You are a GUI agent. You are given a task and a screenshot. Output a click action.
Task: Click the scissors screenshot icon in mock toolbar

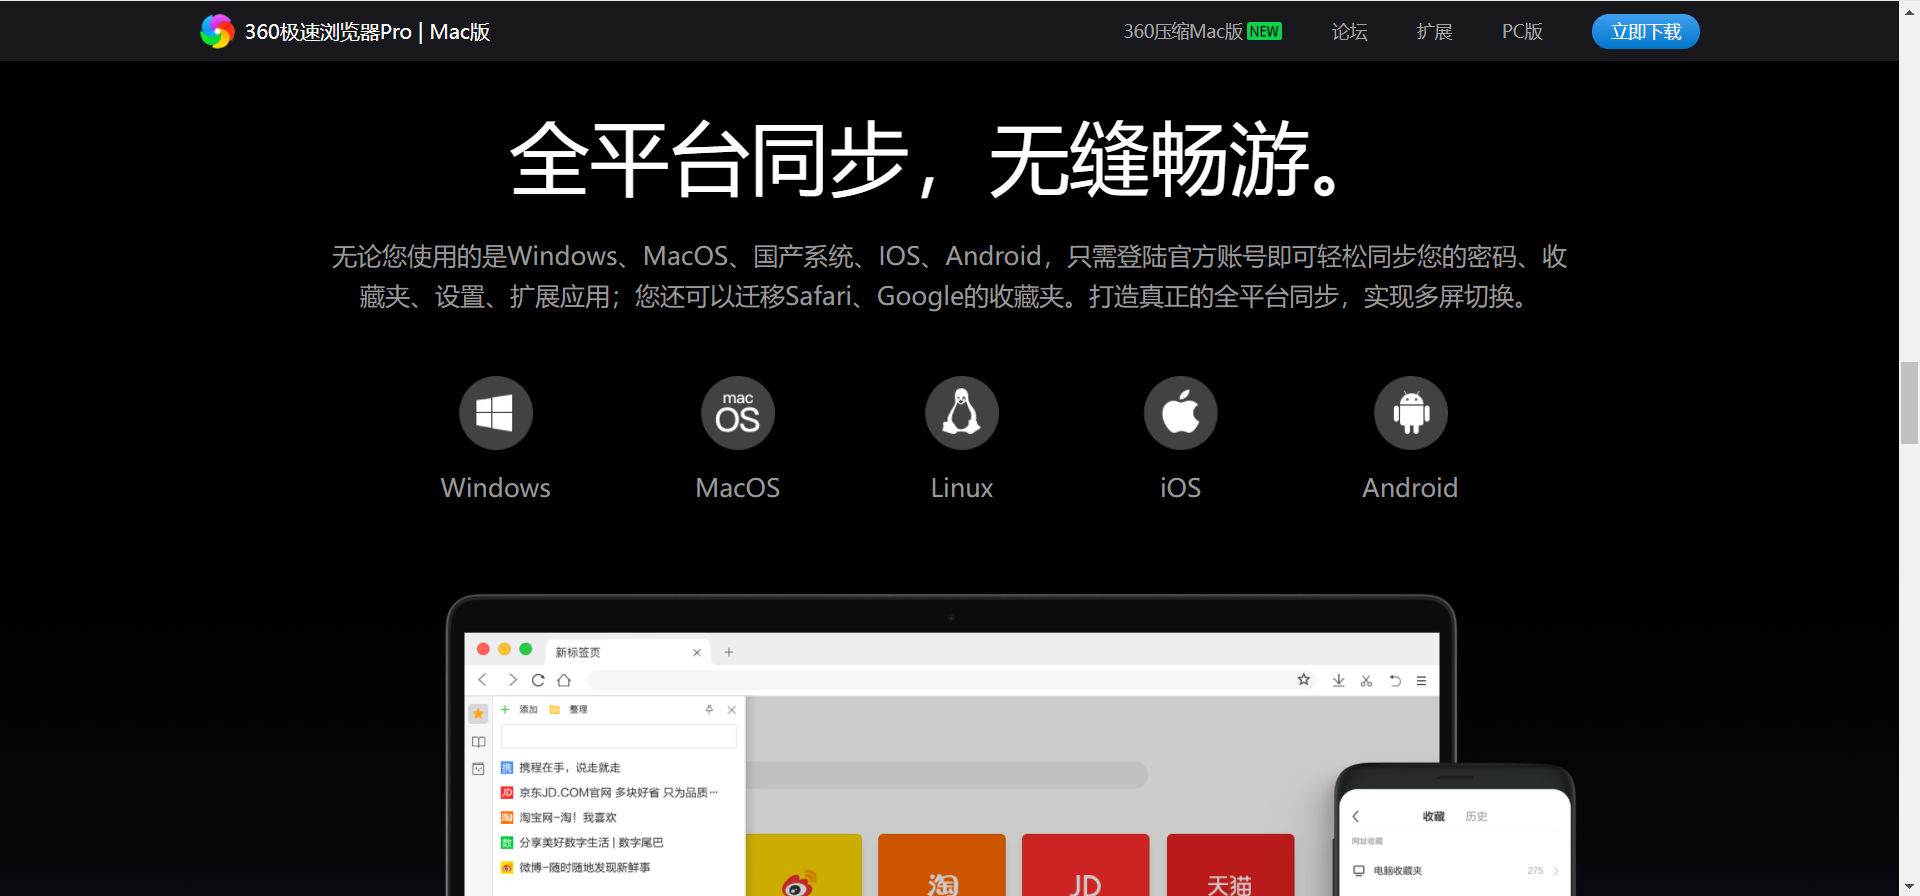point(1366,681)
